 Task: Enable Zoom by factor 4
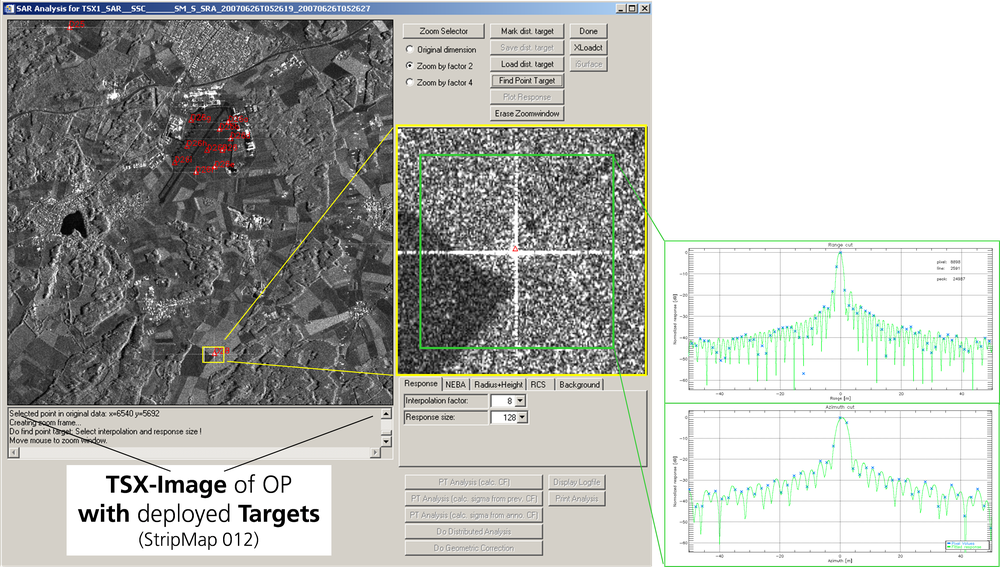pyautogui.click(x=409, y=82)
